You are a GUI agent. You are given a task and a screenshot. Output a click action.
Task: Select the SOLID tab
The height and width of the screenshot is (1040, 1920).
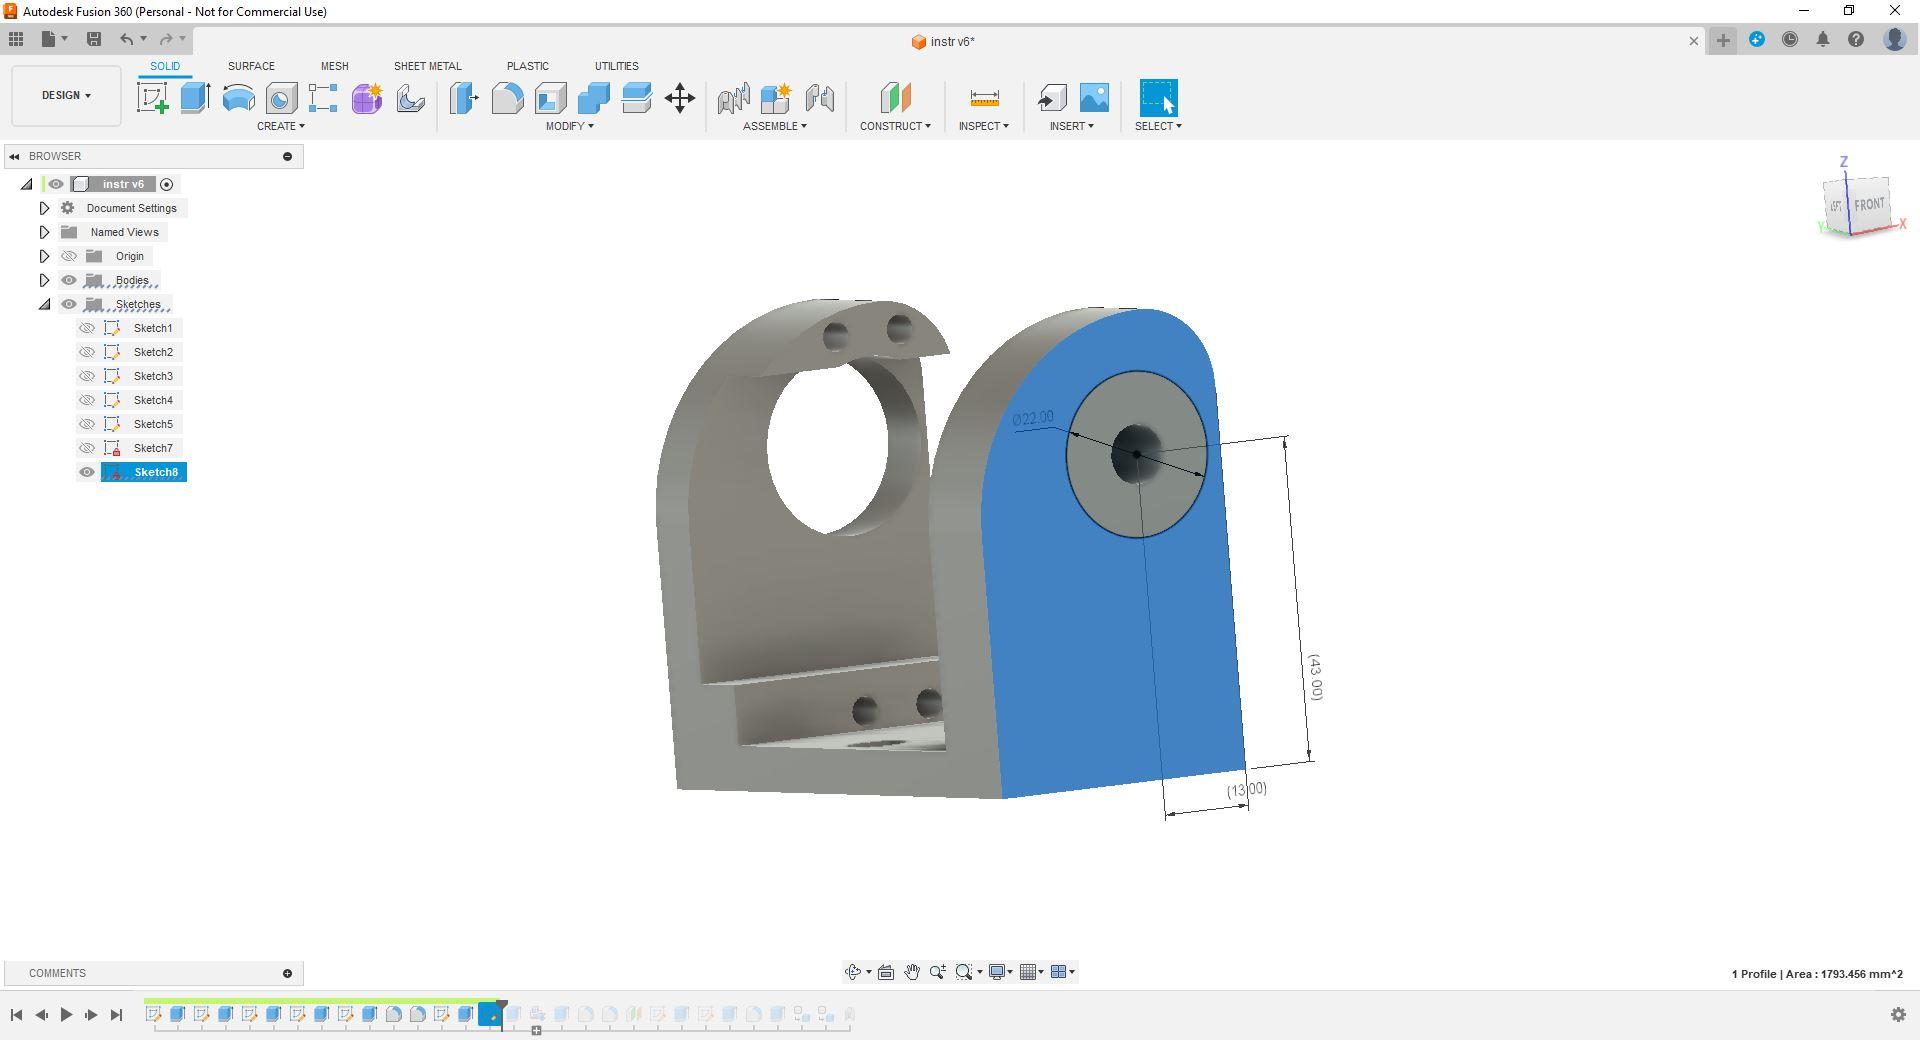click(165, 66)
